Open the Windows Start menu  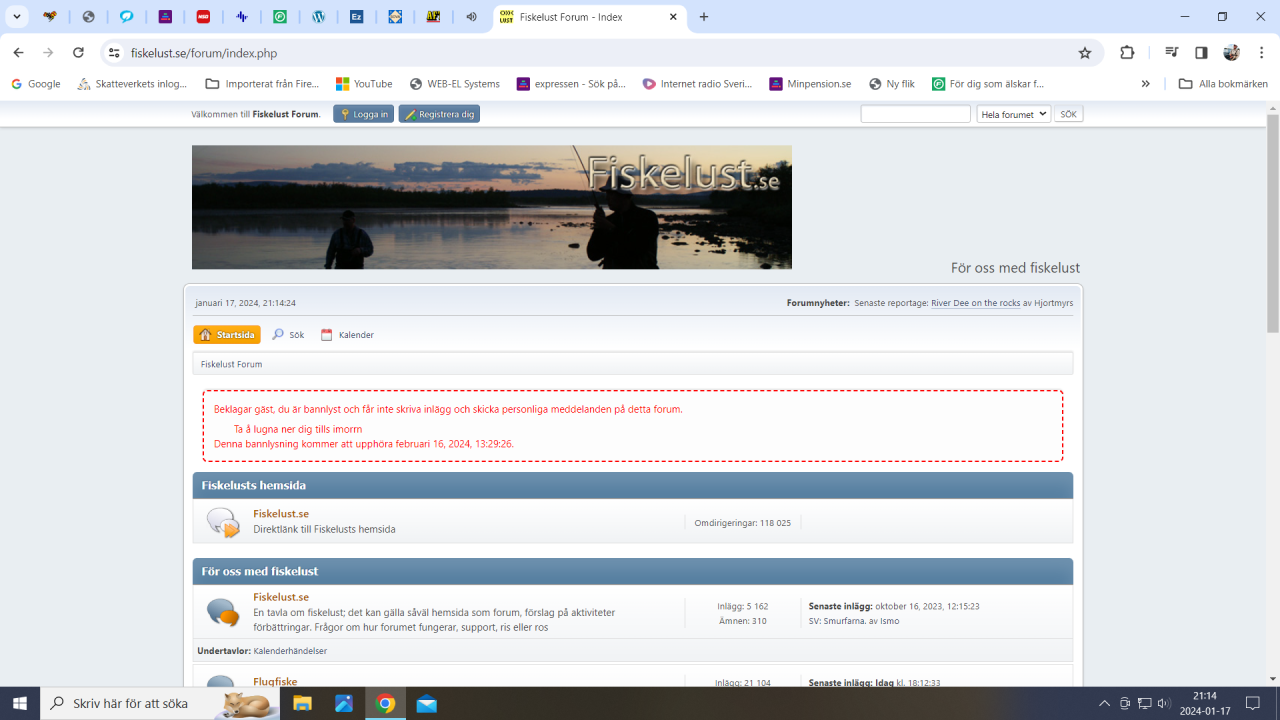coord(20,703)
